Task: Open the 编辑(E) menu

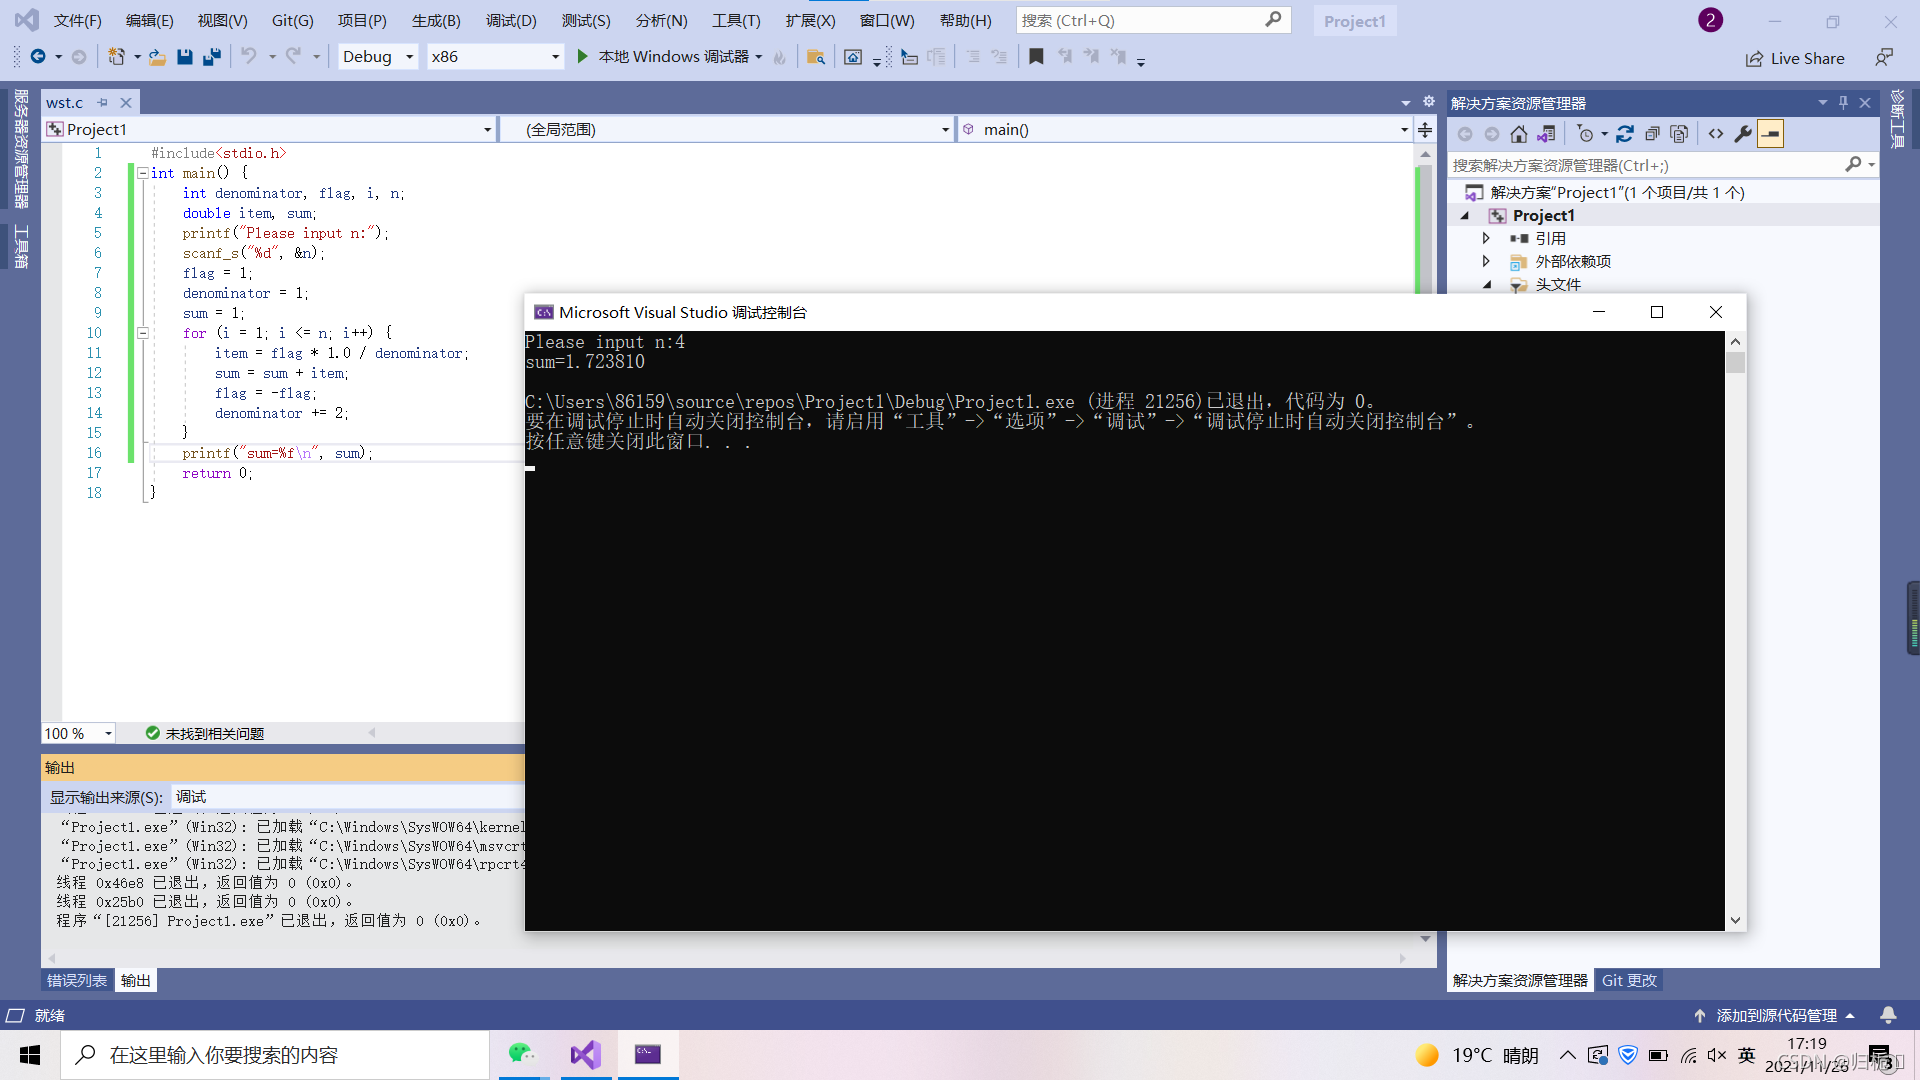Action: [x=149, y=20]
